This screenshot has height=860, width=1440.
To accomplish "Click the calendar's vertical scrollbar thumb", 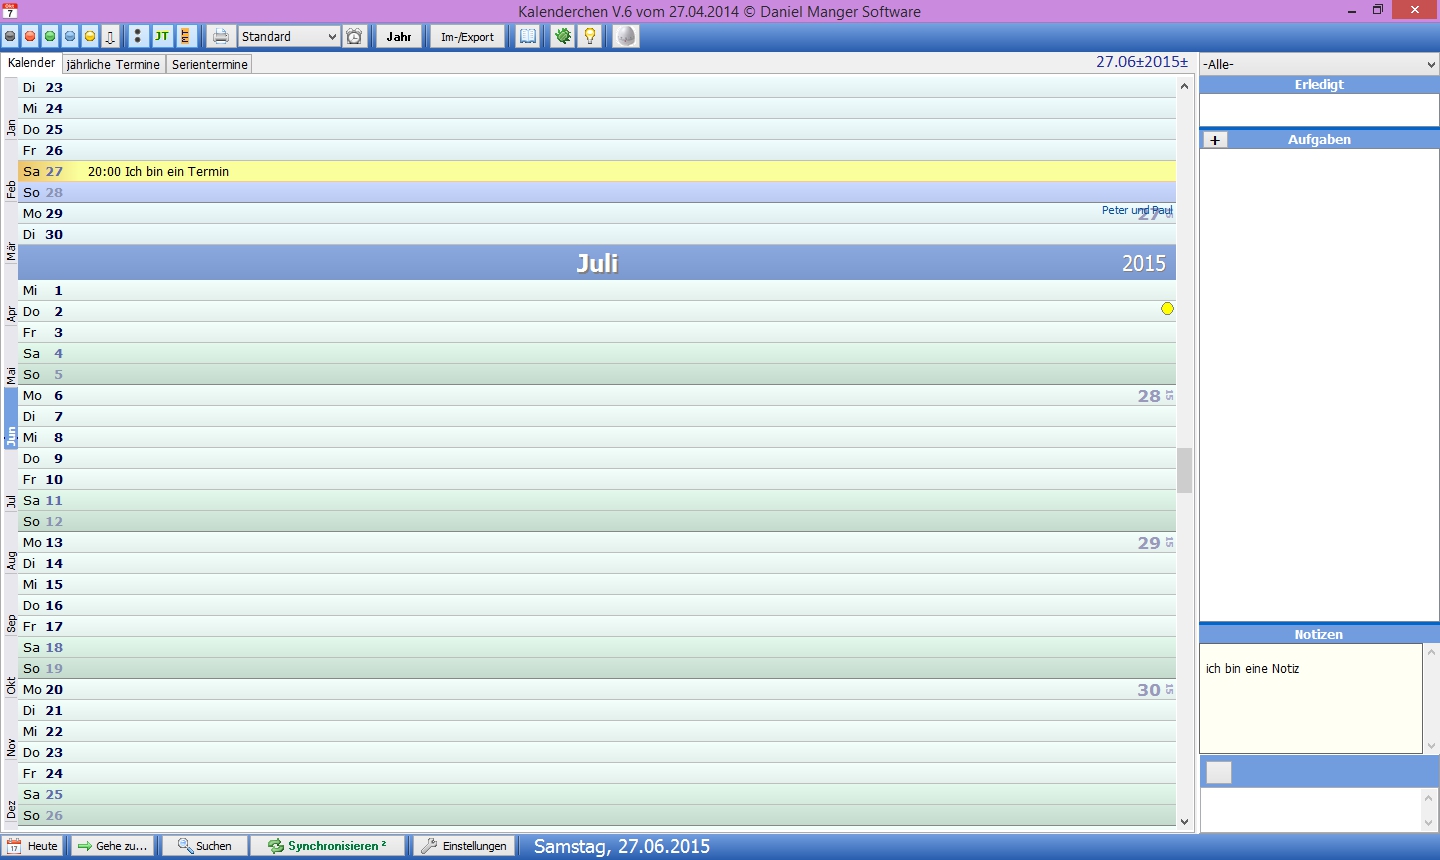I will point(1184,470).
